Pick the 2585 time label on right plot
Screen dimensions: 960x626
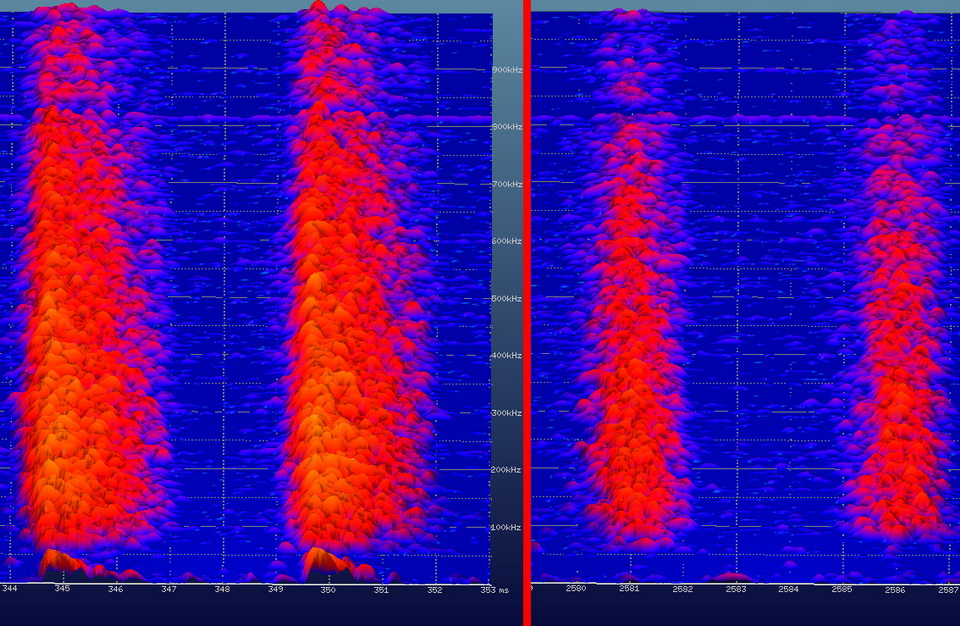coord(842,589)
